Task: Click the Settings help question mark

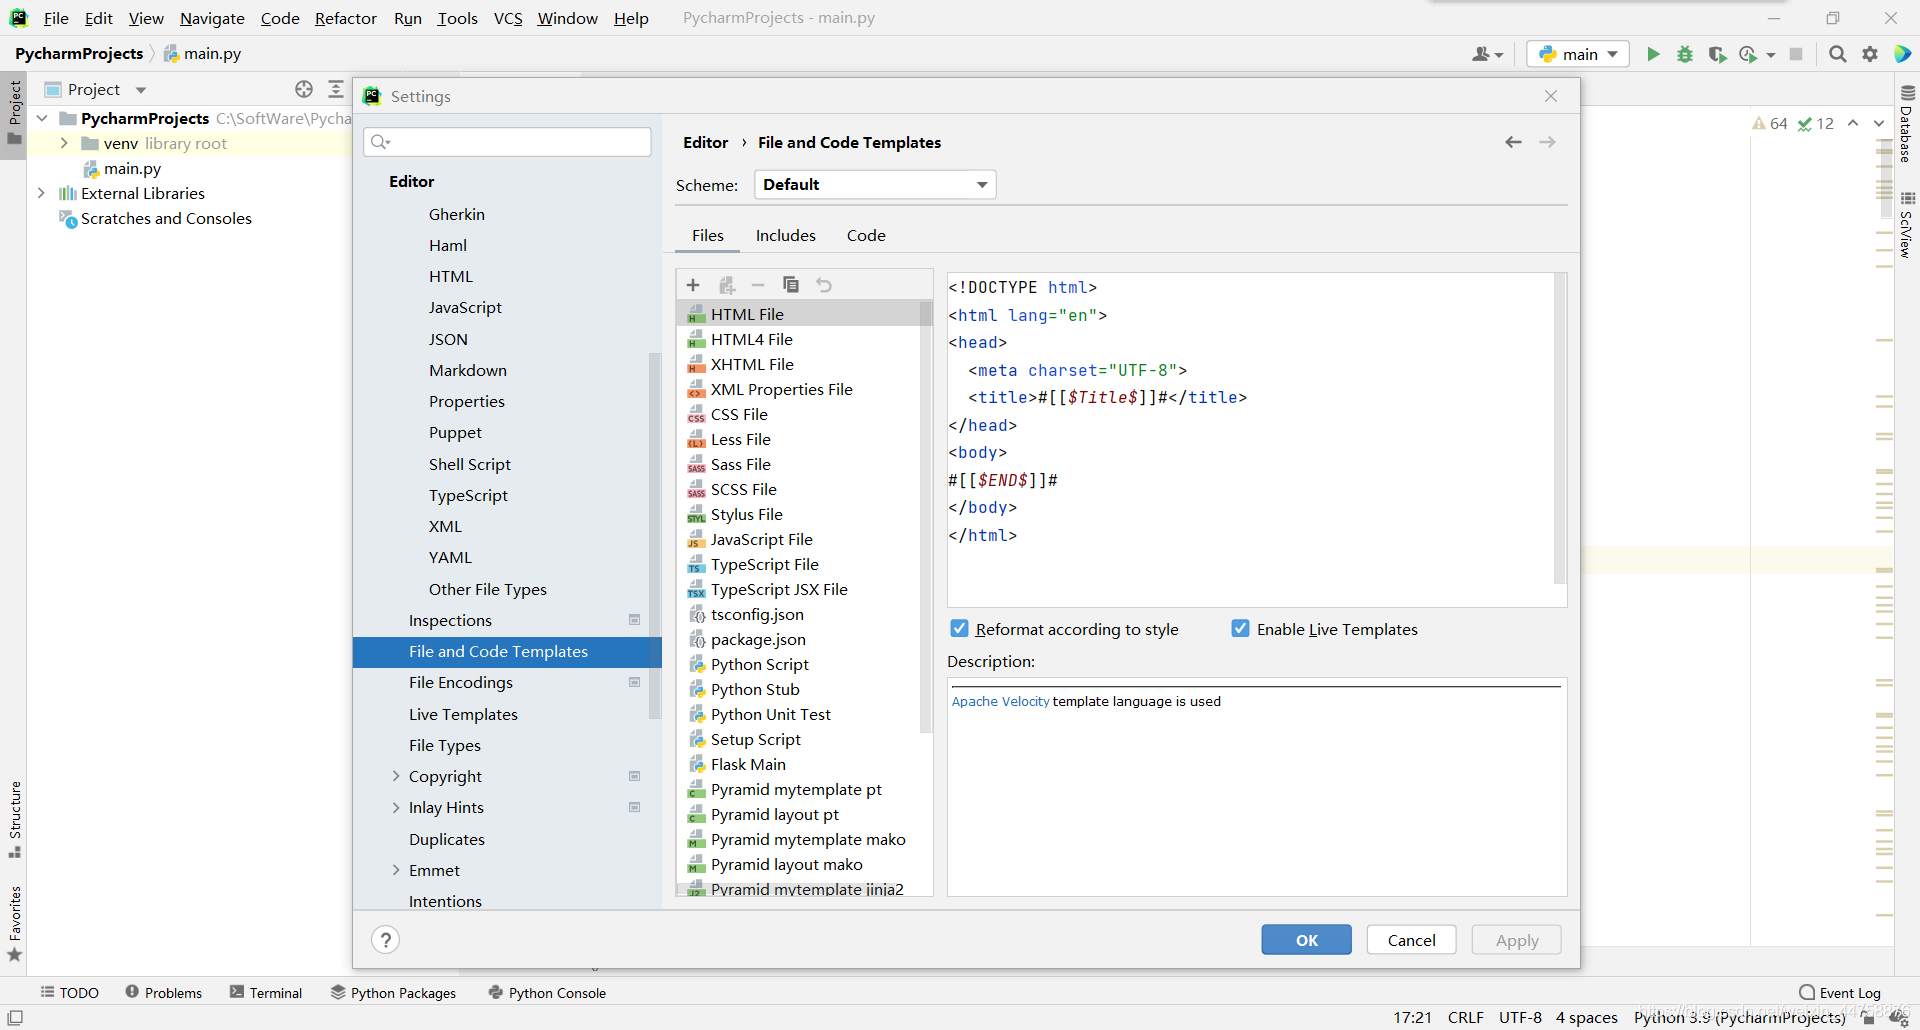Action: 385,940
